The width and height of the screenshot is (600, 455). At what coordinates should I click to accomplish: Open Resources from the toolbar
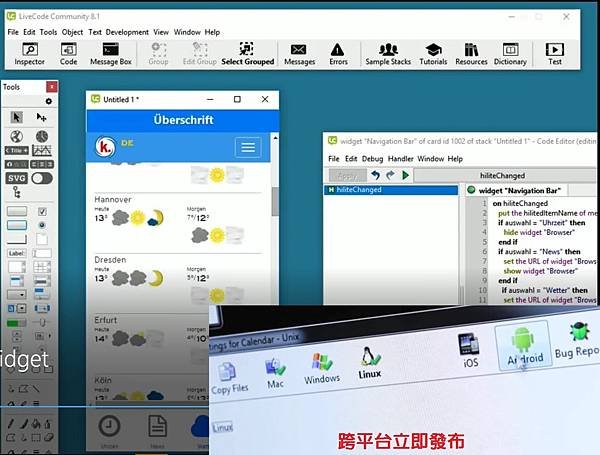coord(471,54)
